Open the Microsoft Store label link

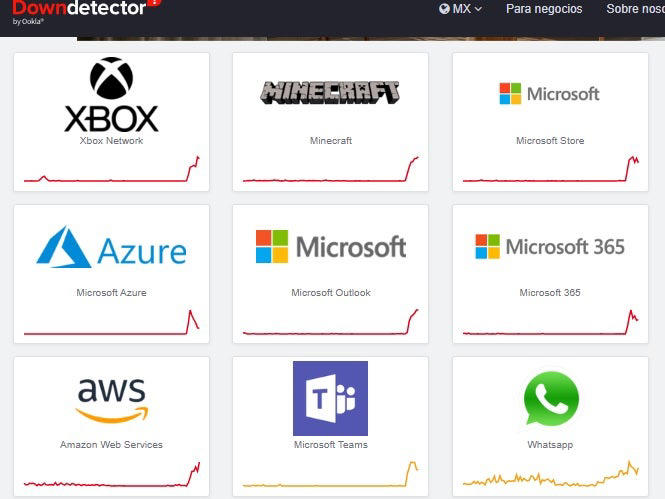[x=550, y=141]
